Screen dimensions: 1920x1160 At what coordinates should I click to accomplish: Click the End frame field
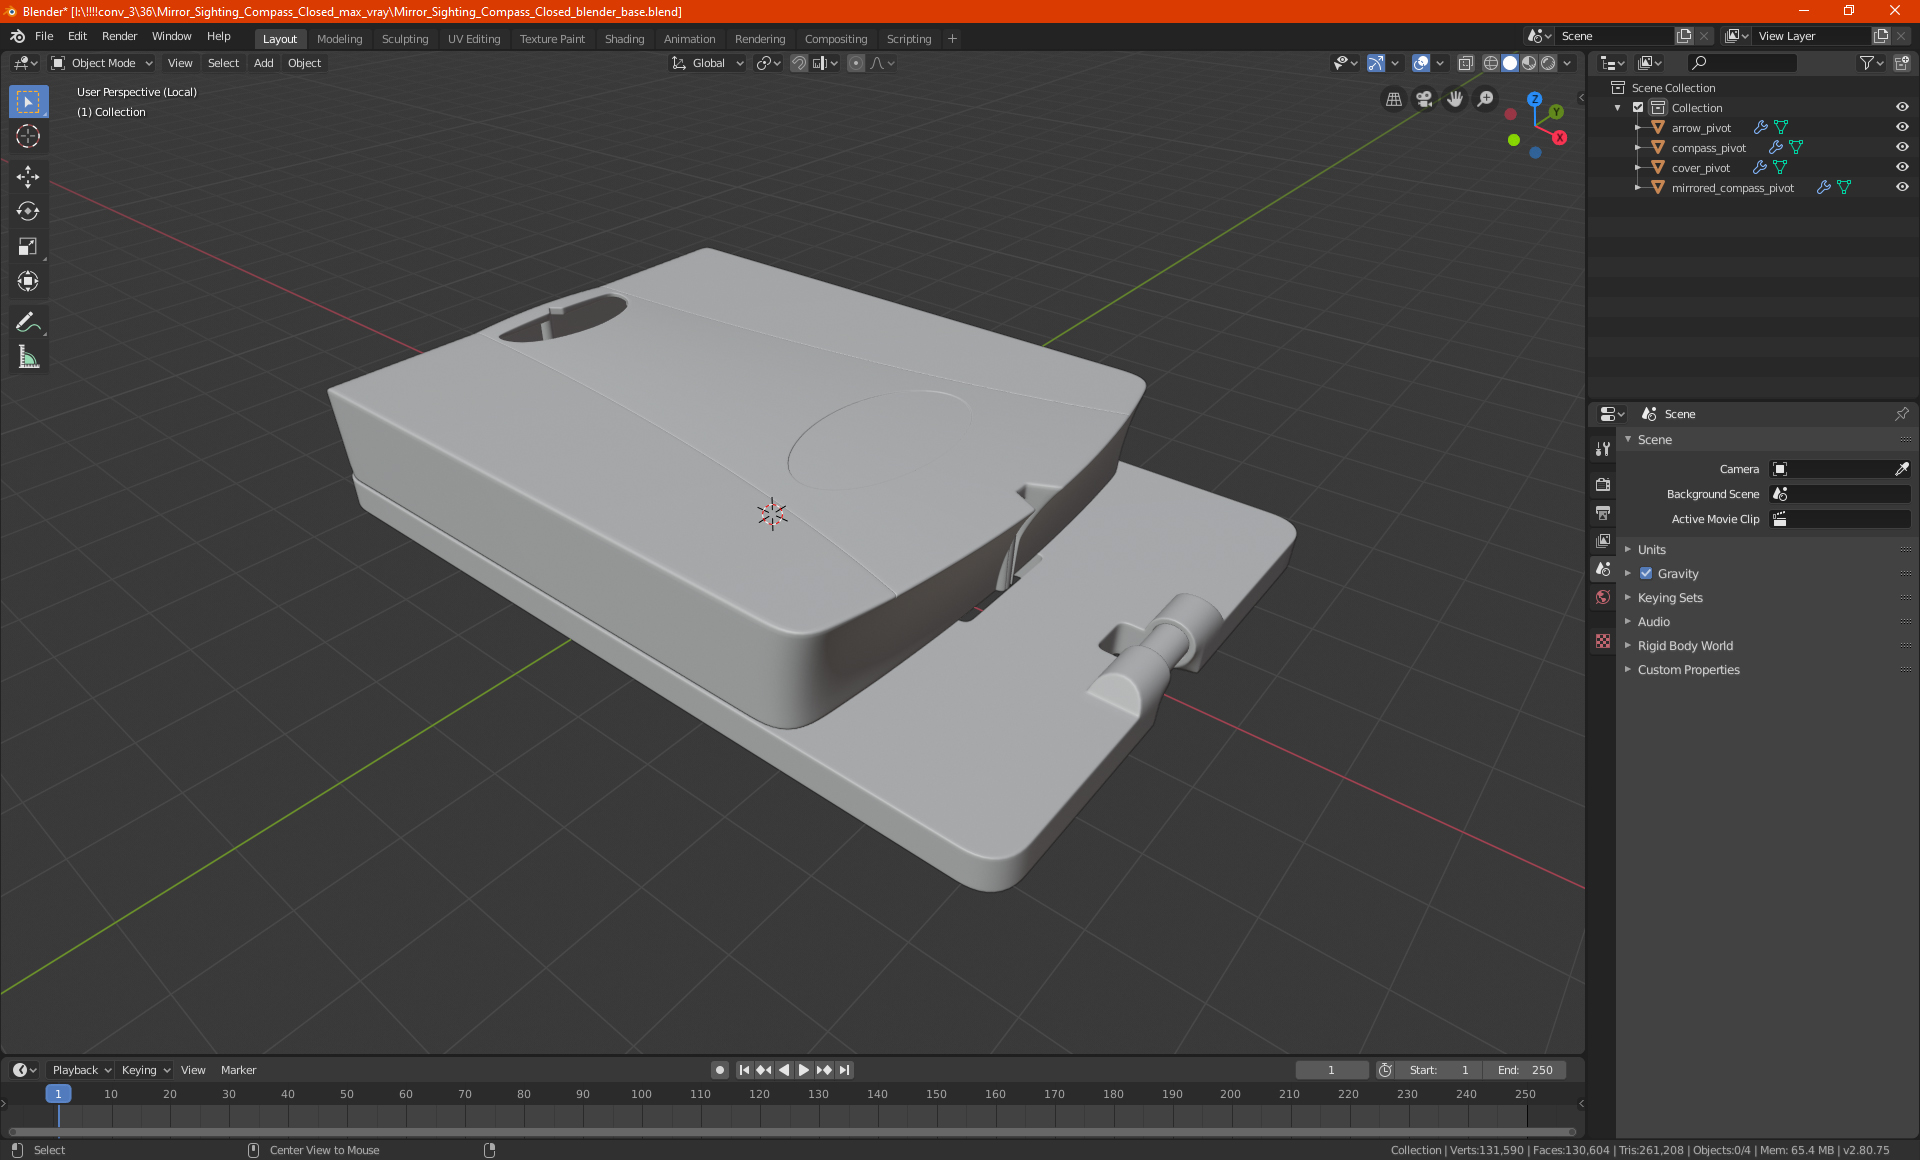point(1525,1070)
